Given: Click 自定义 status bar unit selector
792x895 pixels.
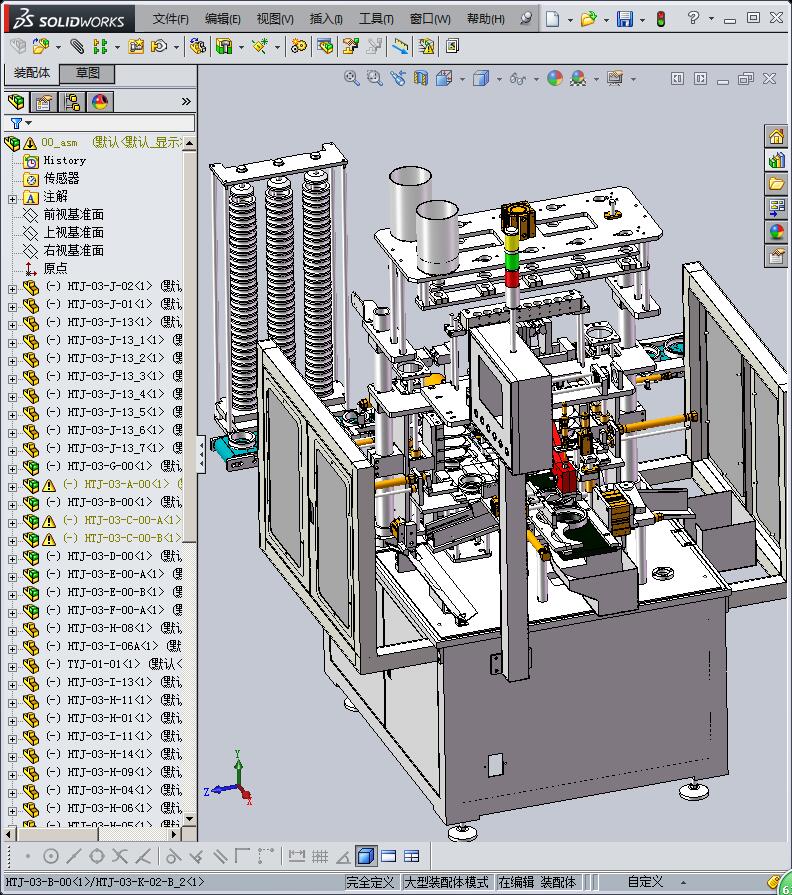Looking at the screenshot, I should (645, 882).
